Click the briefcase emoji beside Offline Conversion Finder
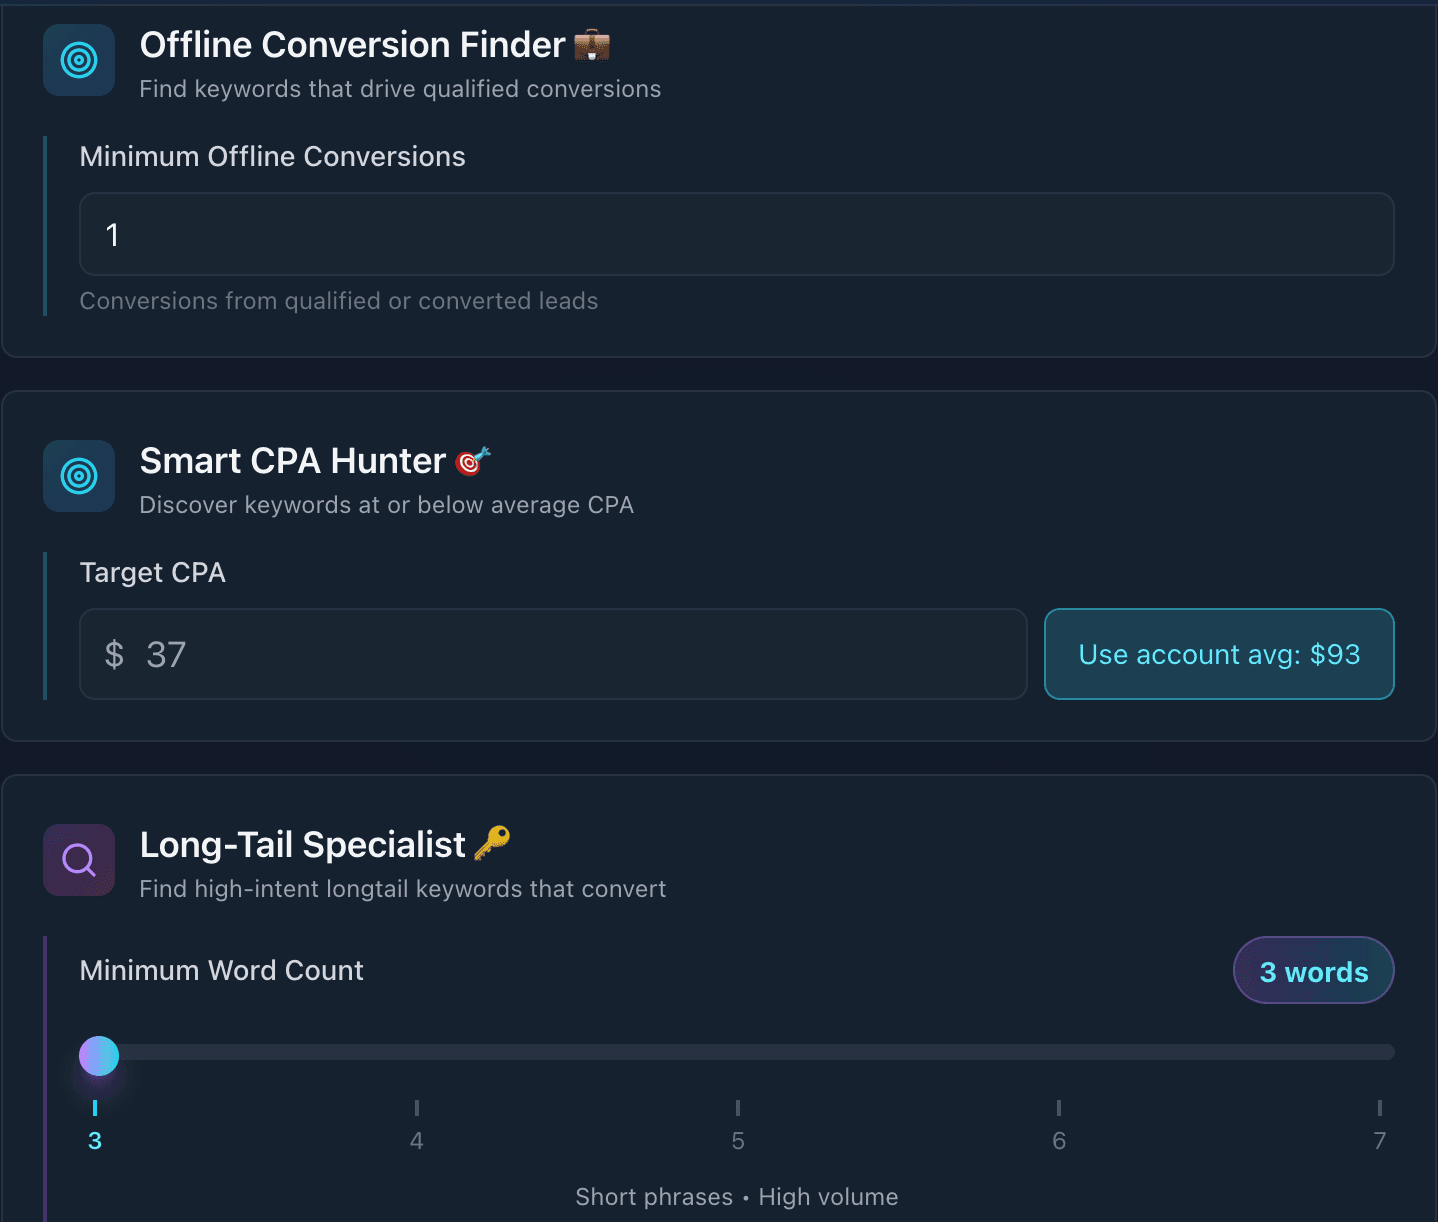The image size is (1438, 1222). coord(592,45)
